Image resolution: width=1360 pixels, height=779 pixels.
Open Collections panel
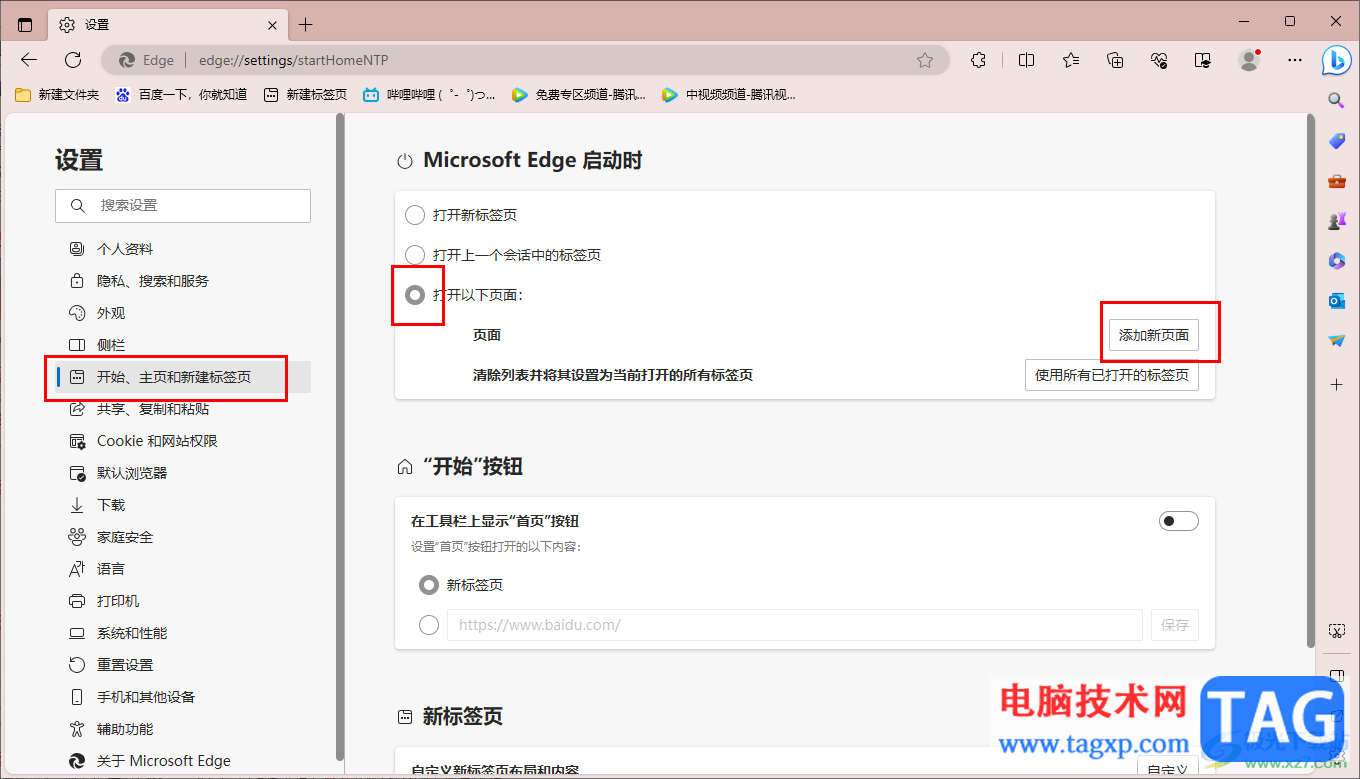1116,60
